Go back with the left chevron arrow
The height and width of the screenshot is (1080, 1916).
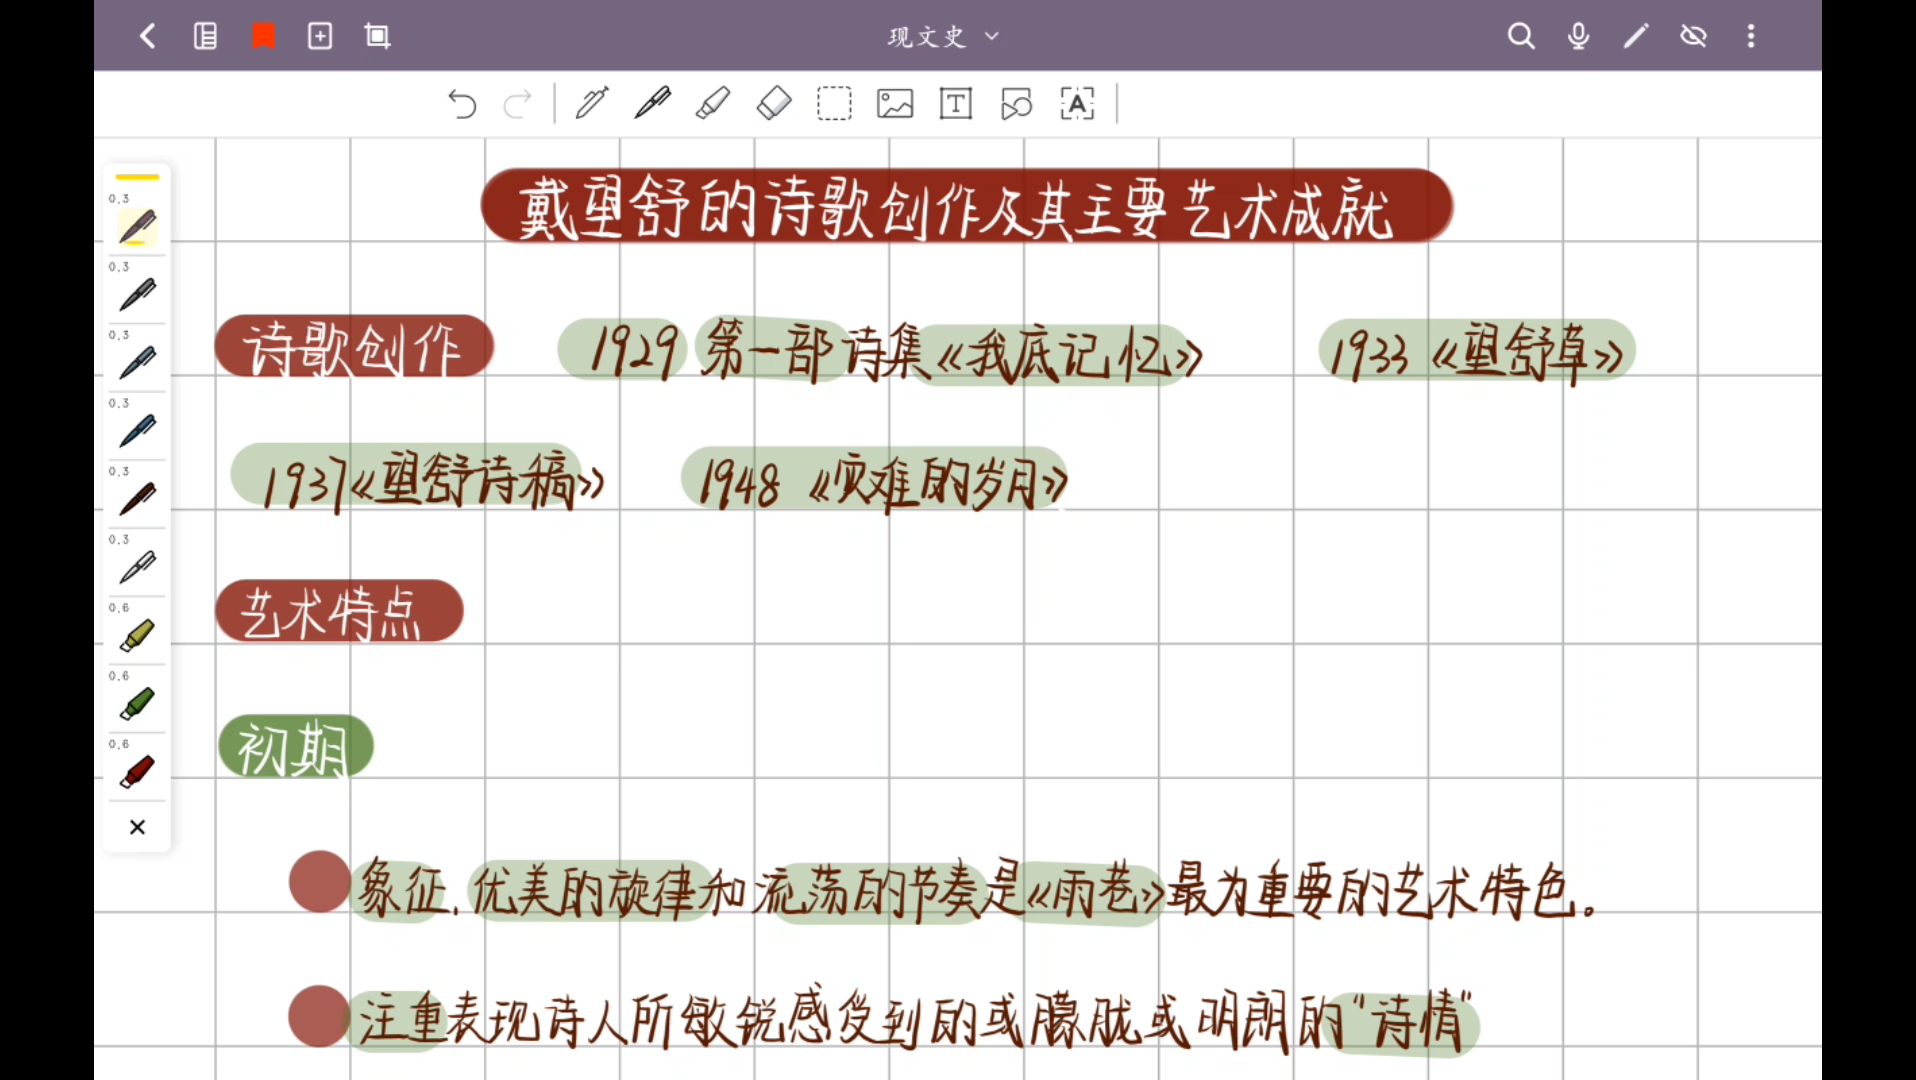148,37
